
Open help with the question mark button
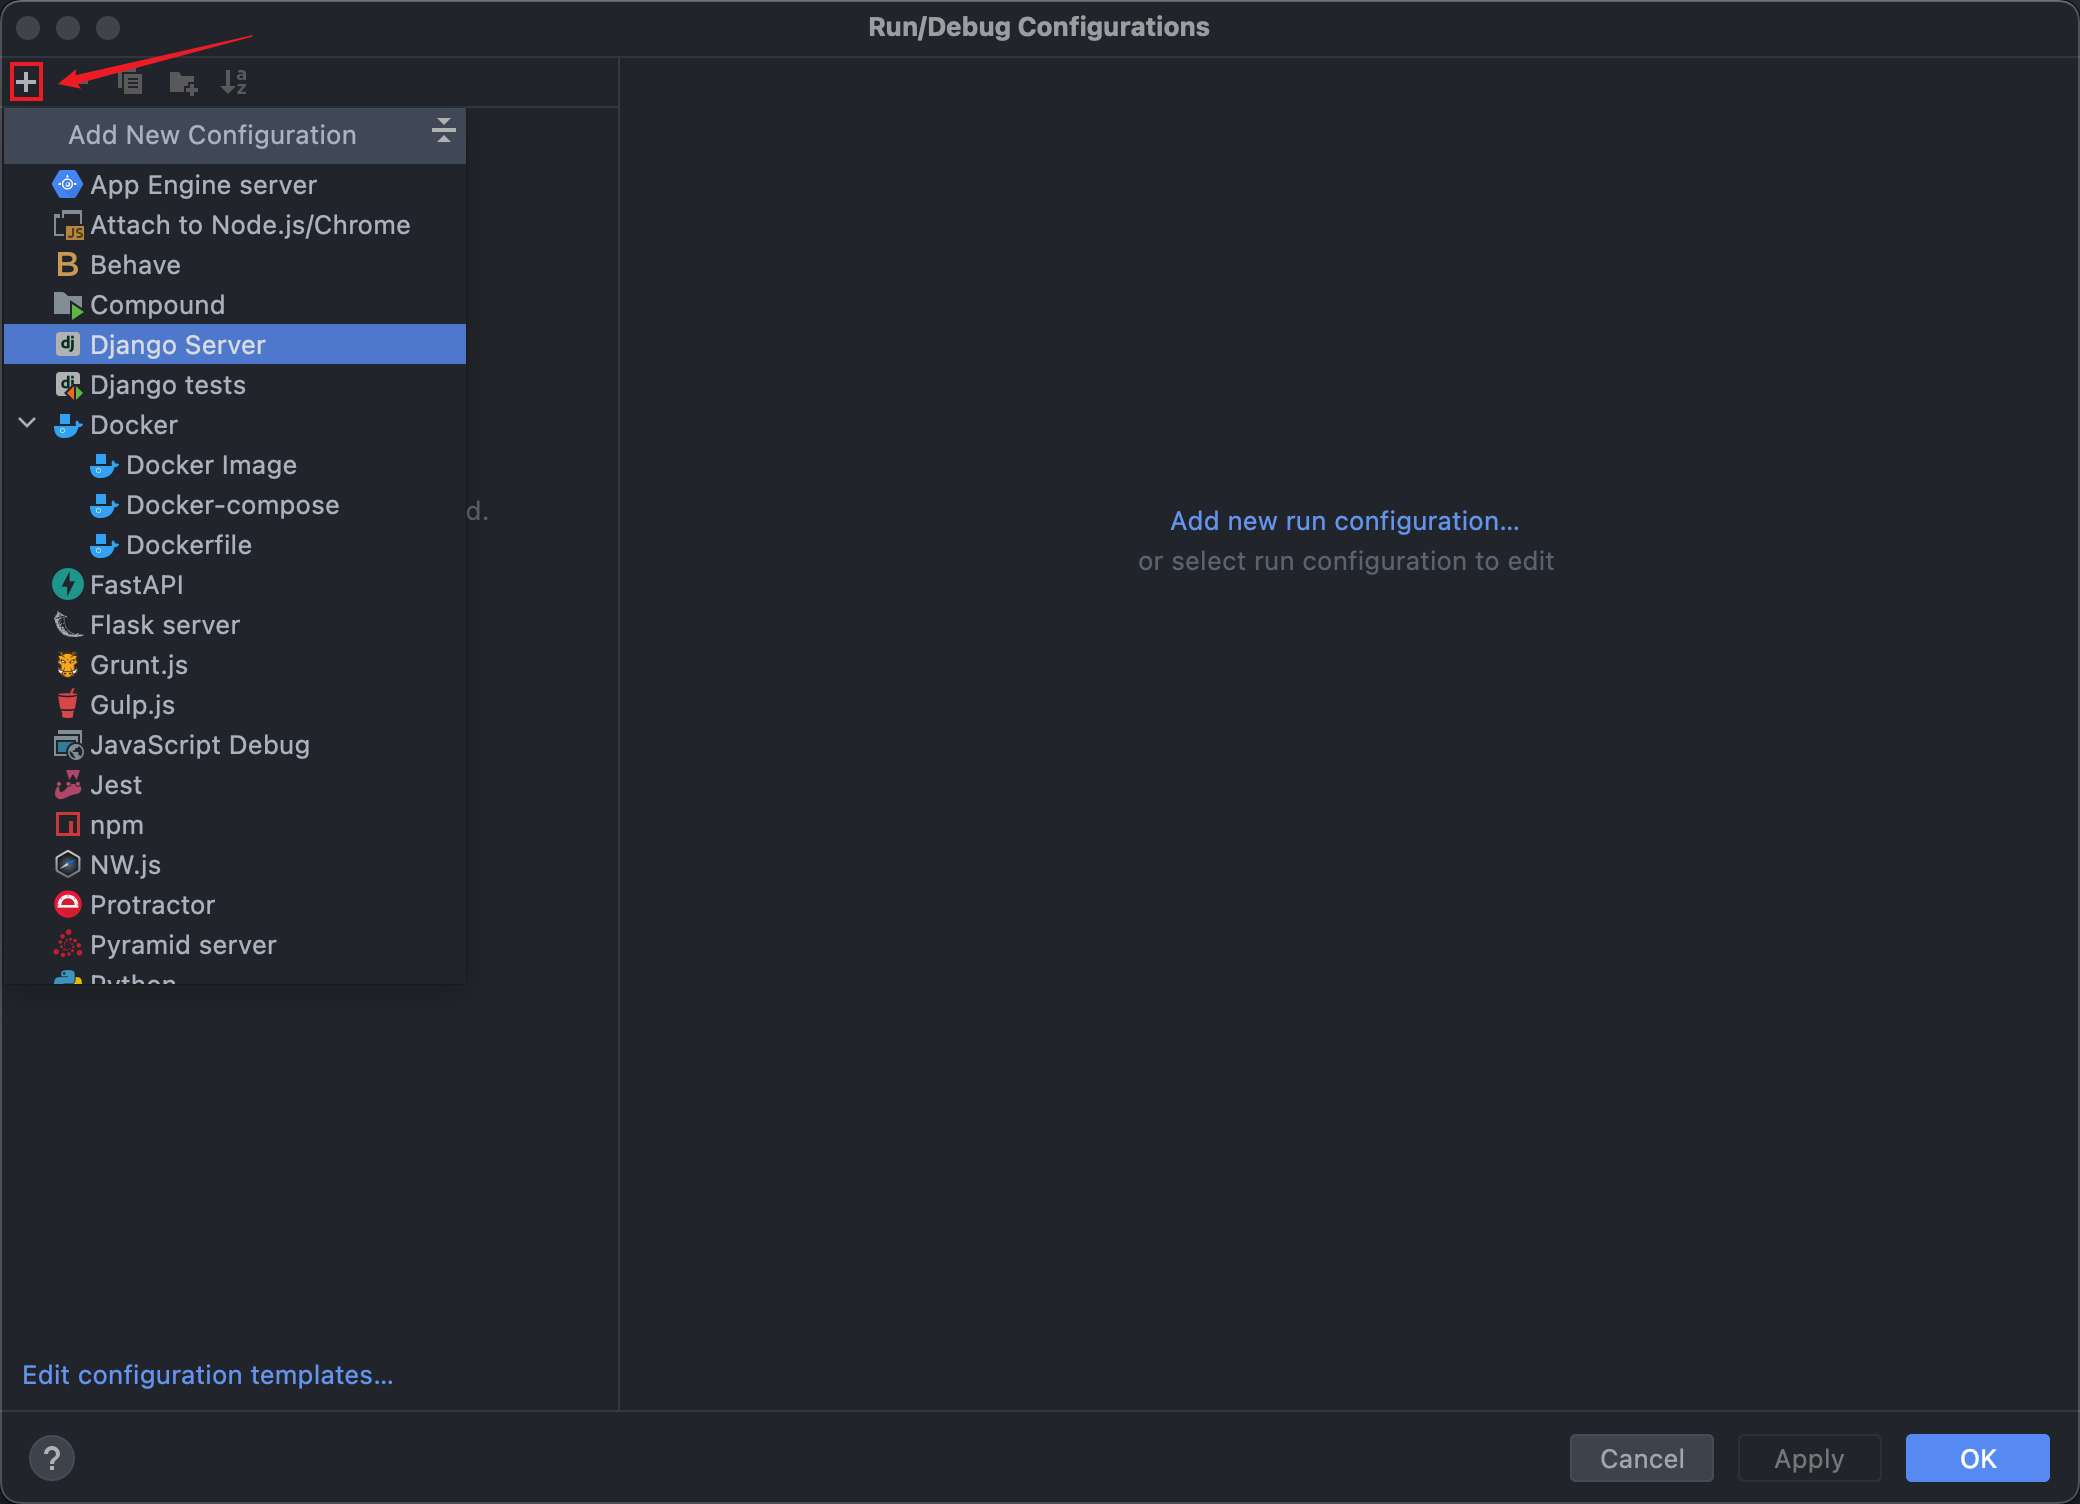tap(52, 1458)
